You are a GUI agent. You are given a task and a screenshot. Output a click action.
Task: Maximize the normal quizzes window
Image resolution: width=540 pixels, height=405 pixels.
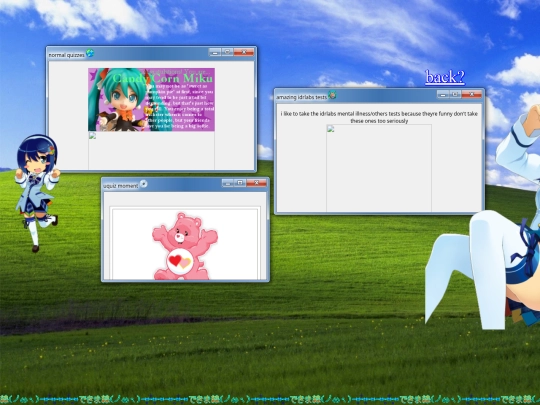(227, 52)
